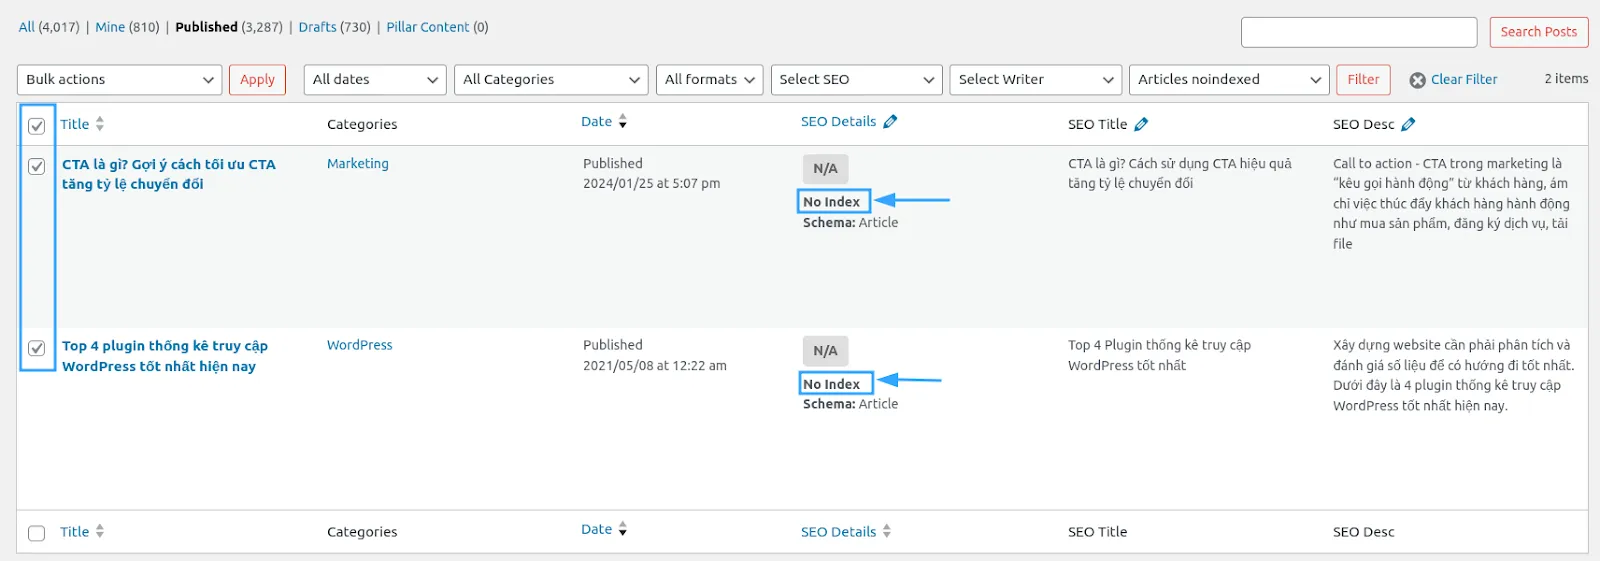Click sort arrows beside bottom SEO Details

click(887, 532)
